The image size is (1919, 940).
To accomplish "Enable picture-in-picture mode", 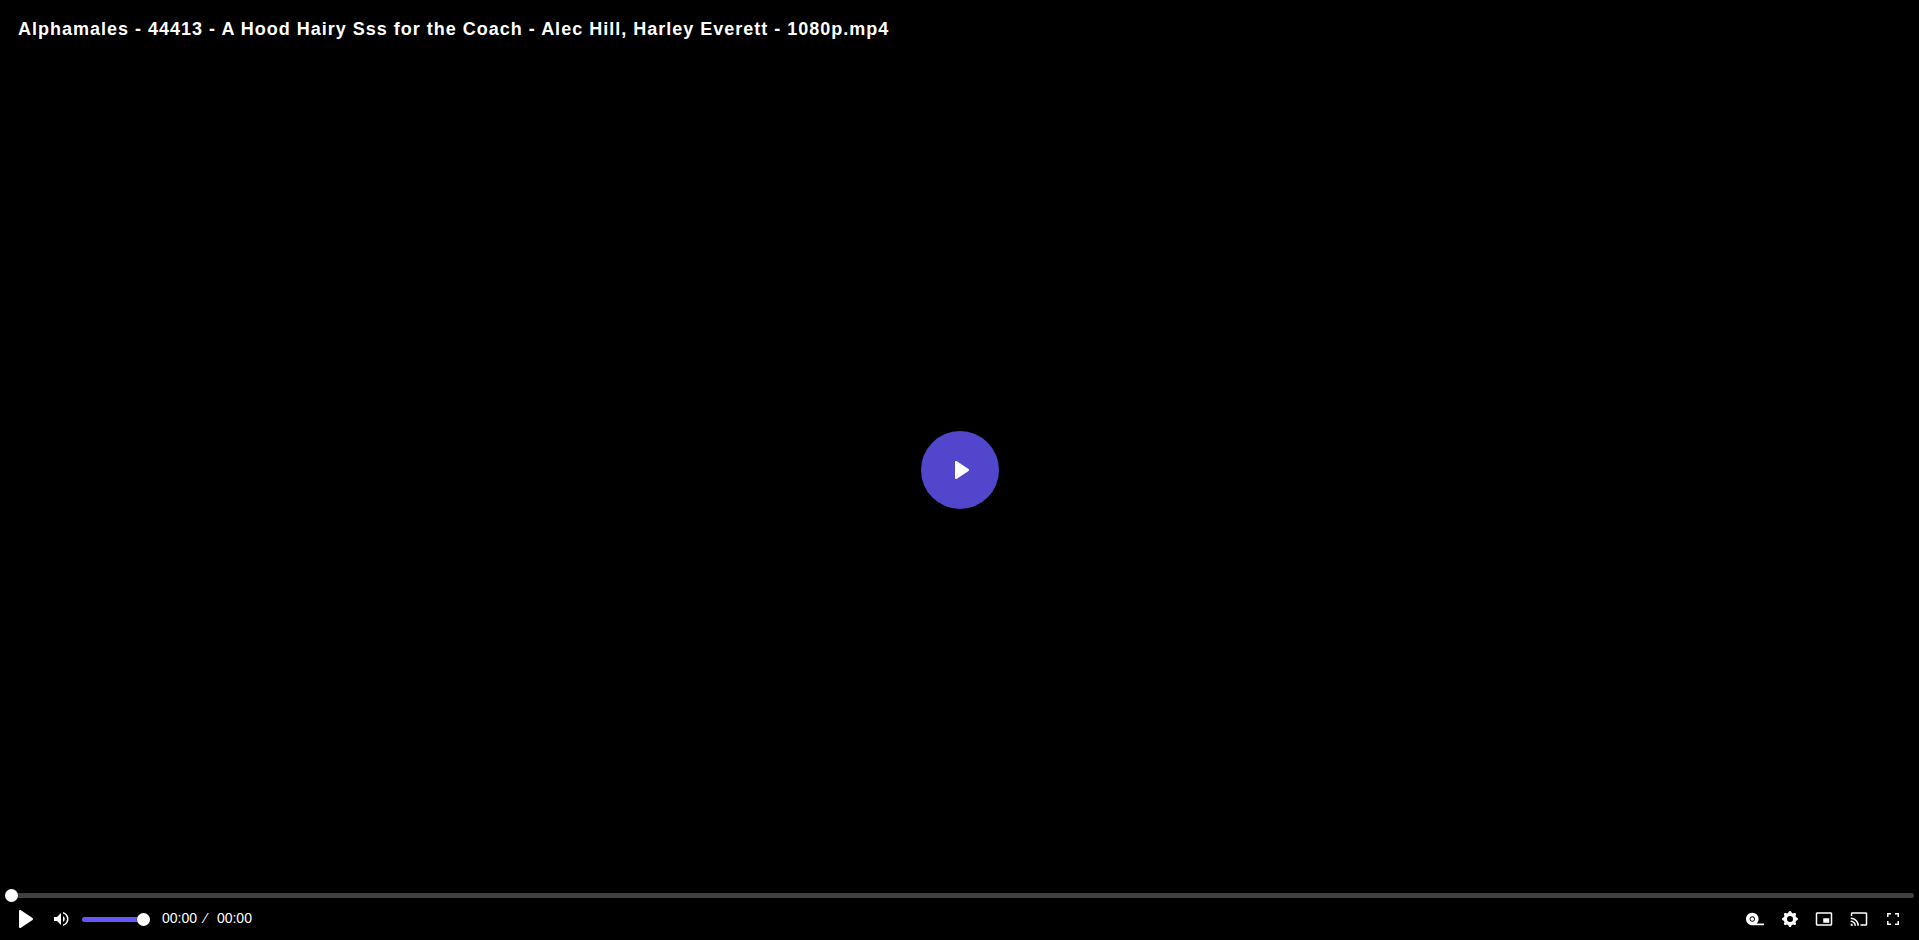I will click(1824, 919).
